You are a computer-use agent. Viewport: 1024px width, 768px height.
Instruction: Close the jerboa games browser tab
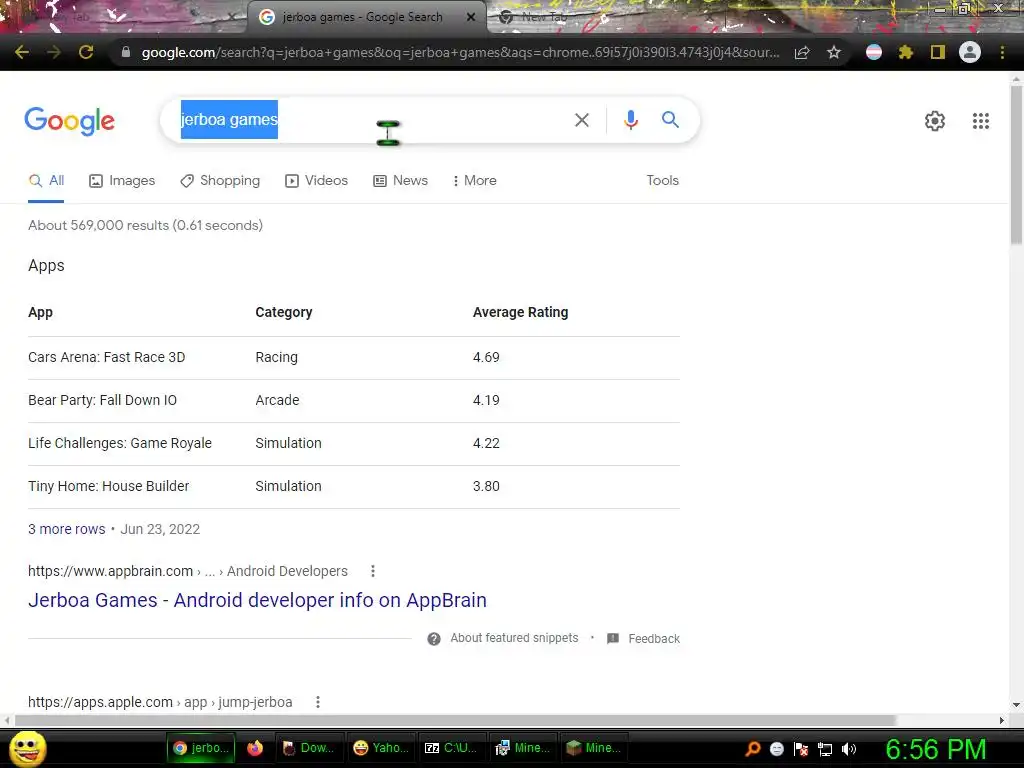(471, 17)
